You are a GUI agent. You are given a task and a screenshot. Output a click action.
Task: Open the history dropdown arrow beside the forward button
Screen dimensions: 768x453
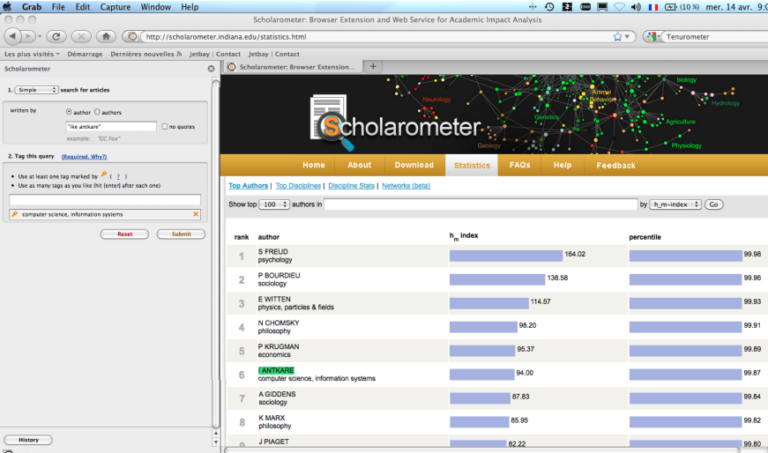click(x=40, y=36)
